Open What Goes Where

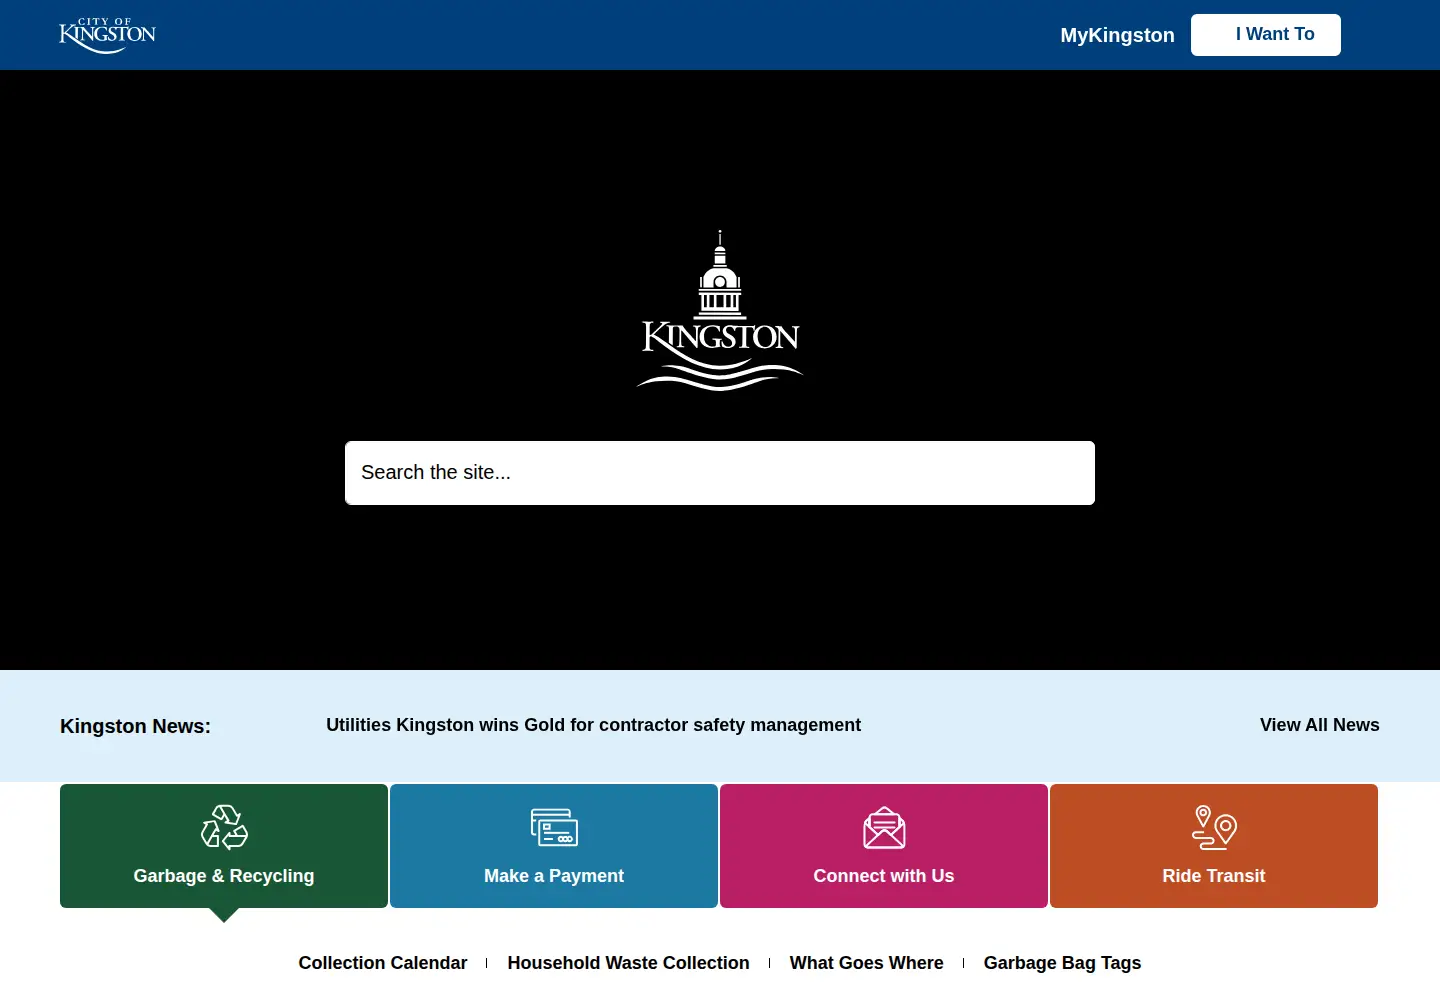[866, 963]
